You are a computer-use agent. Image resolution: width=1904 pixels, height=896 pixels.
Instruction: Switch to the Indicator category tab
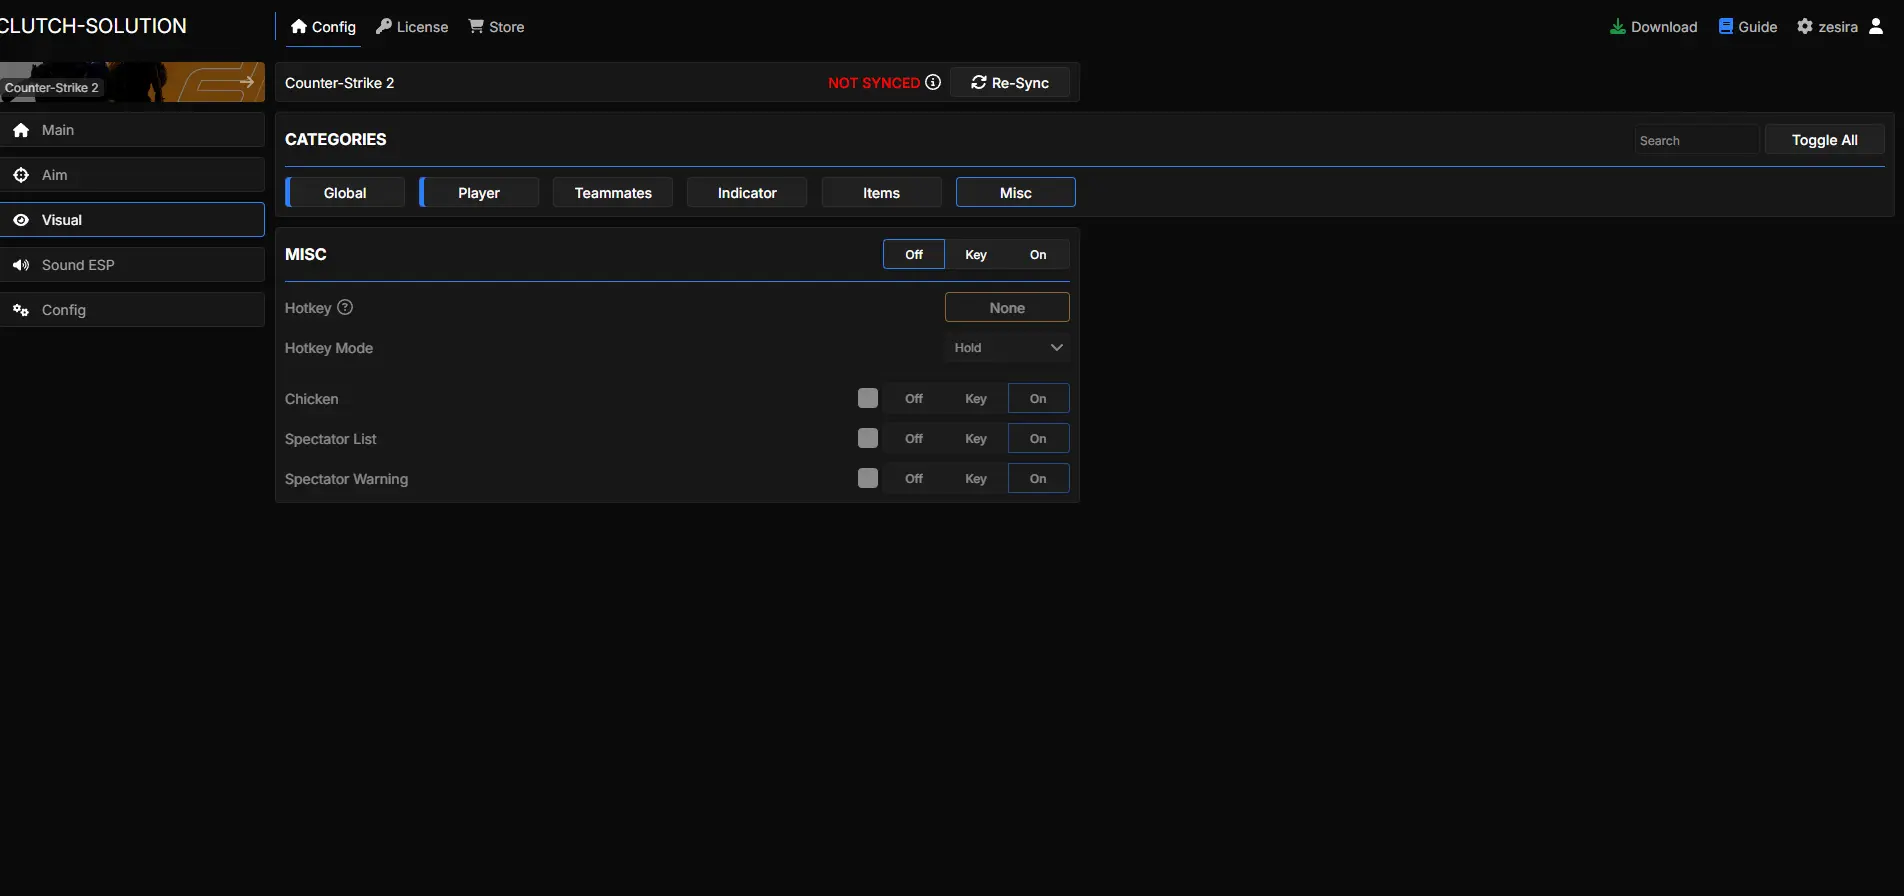(747, 193)
